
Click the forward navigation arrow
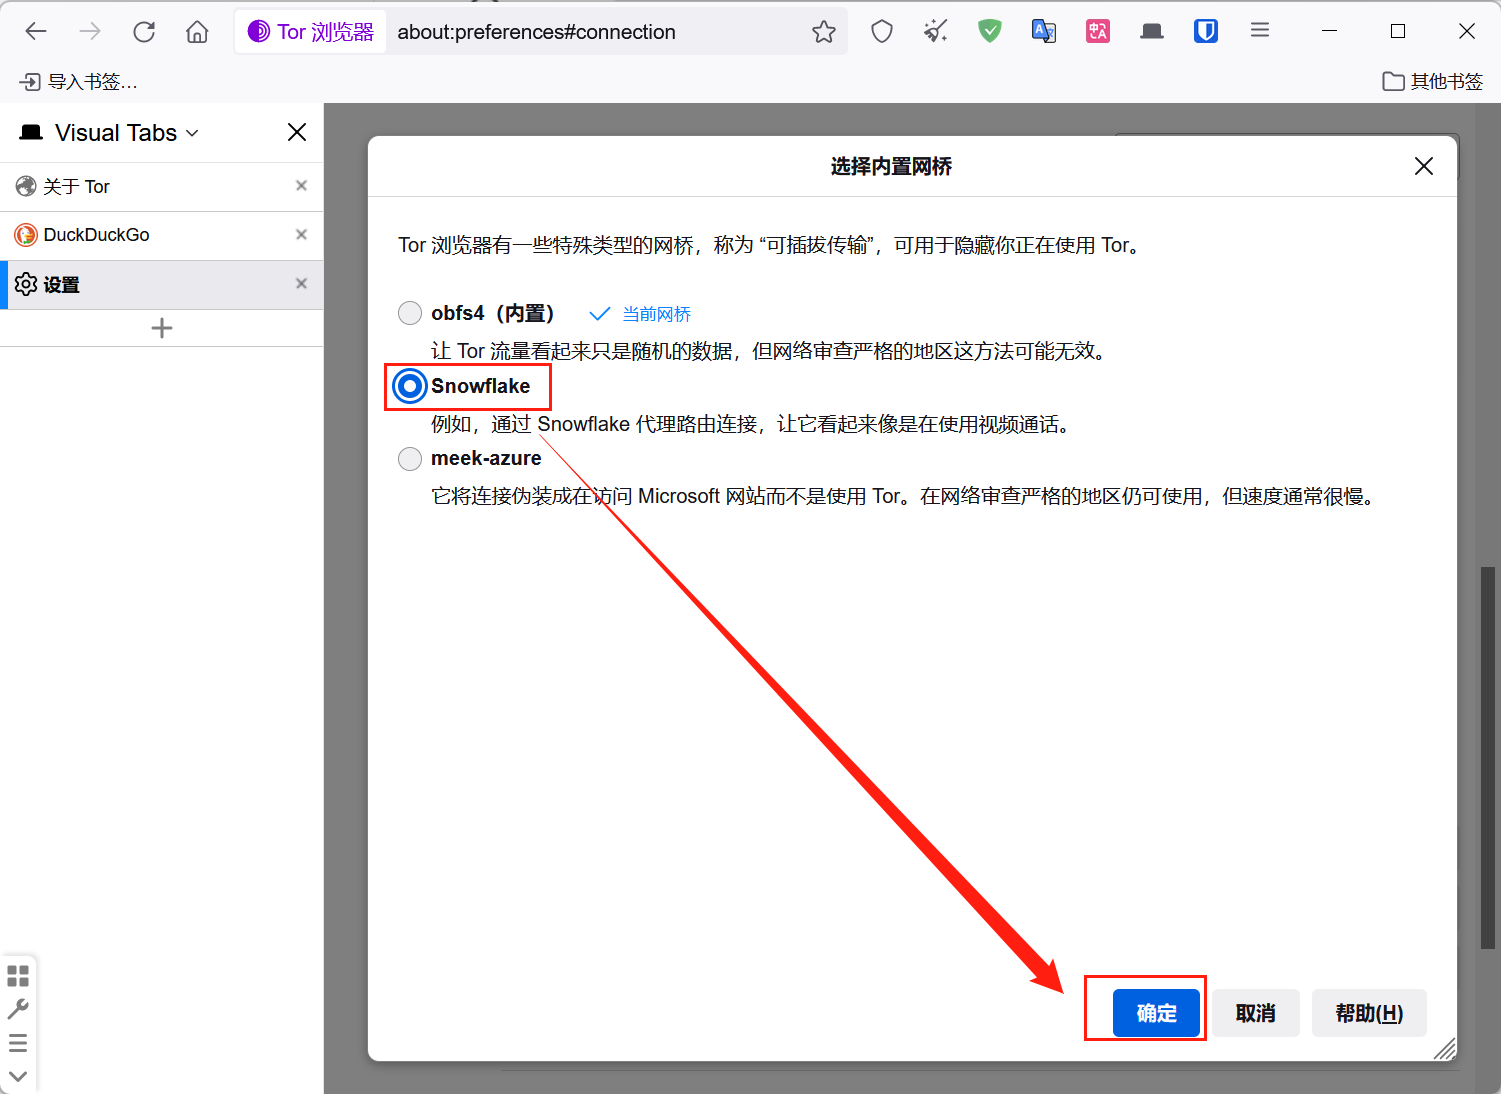coord(90,32)
